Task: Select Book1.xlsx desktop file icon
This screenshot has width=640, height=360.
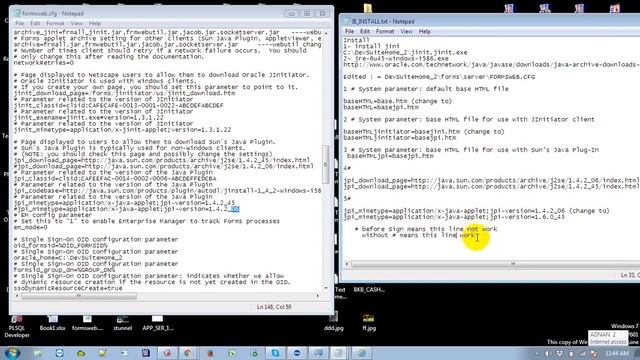Action: (52, 323)
